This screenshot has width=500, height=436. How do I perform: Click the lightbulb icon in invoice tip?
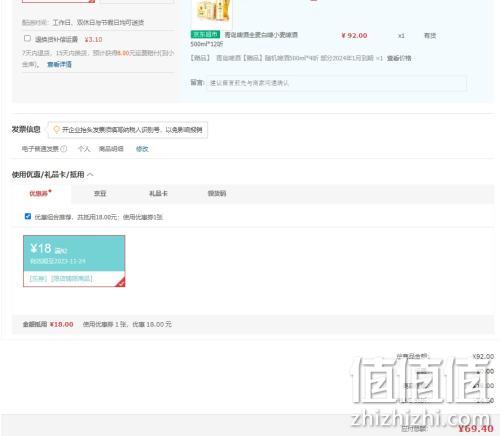(56, 129)
